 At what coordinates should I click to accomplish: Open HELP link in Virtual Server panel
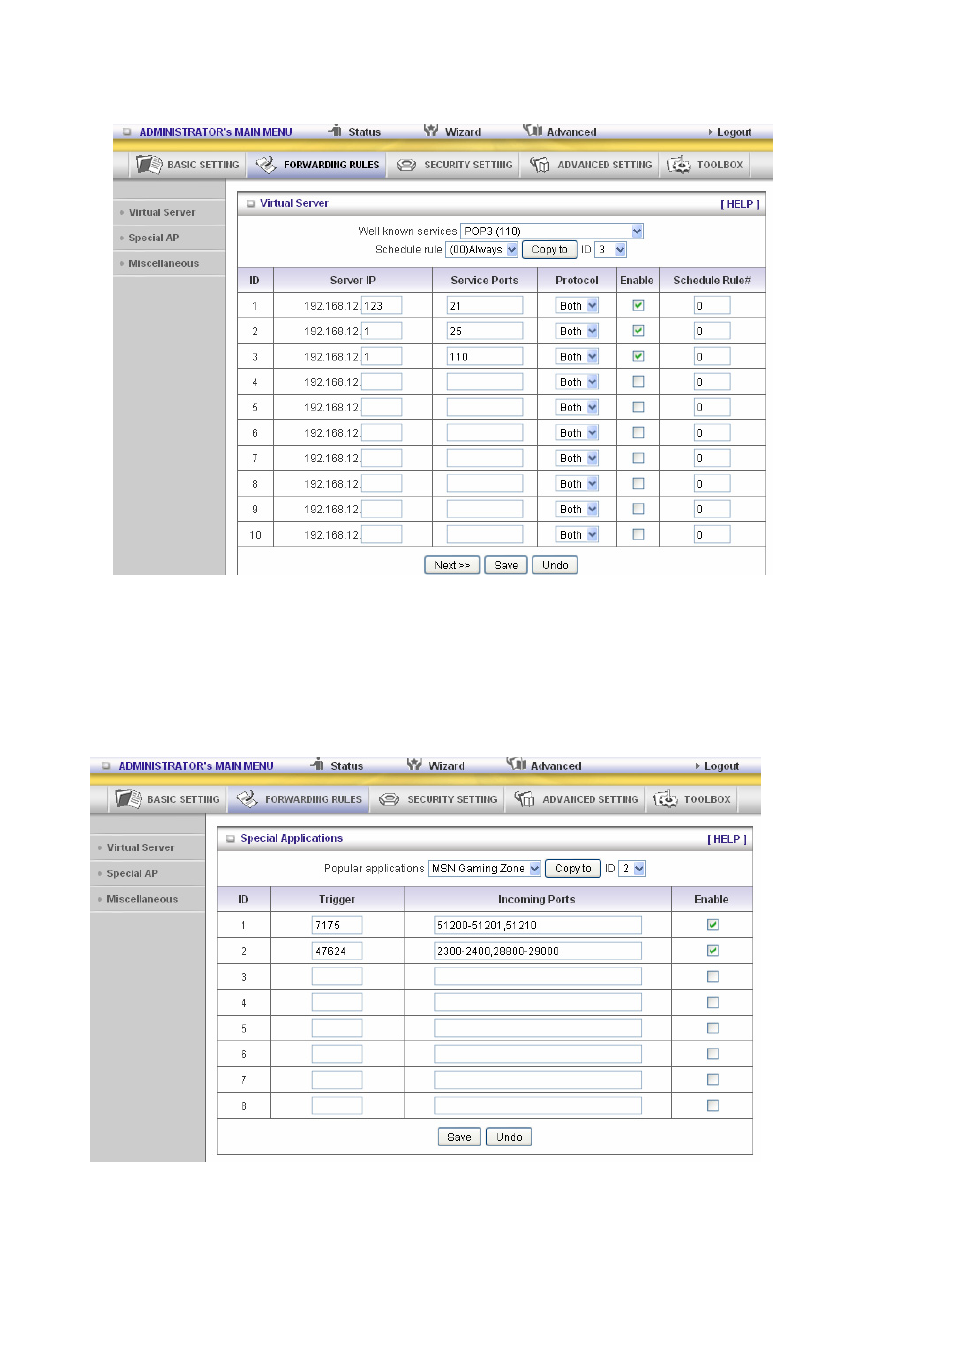click(740, 204)
